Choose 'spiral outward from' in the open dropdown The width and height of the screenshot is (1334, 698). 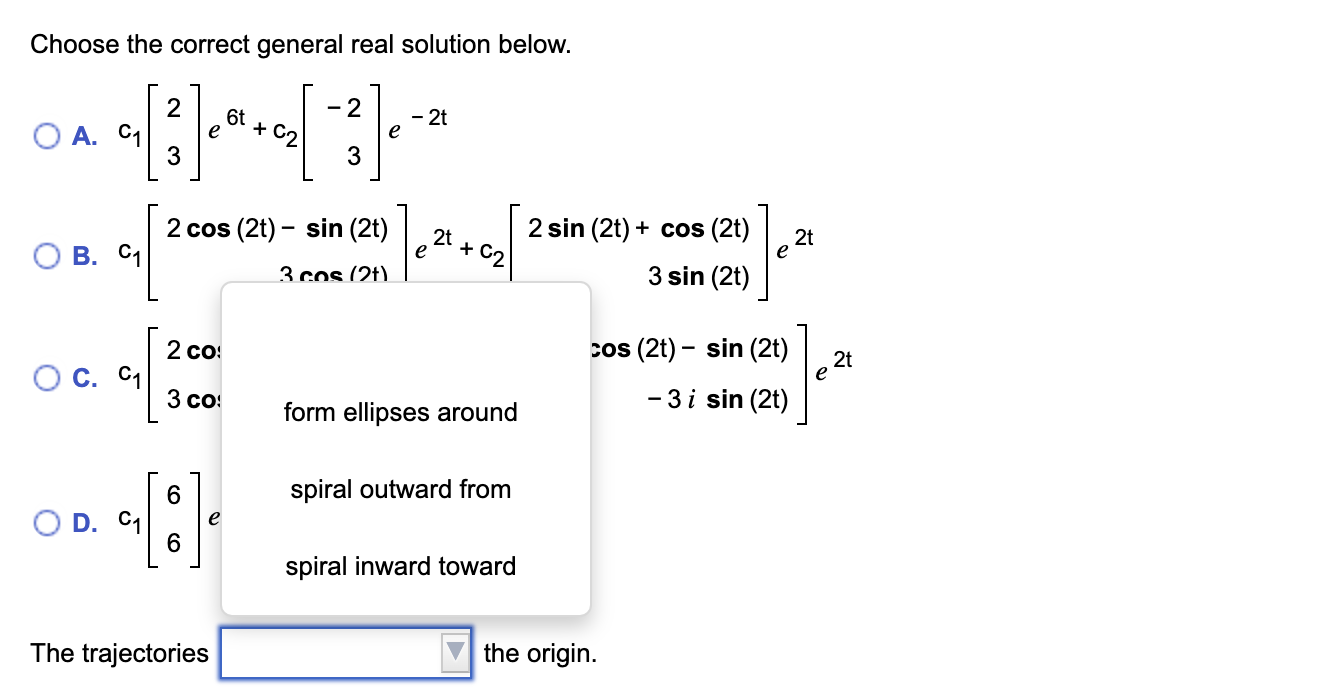400,489
